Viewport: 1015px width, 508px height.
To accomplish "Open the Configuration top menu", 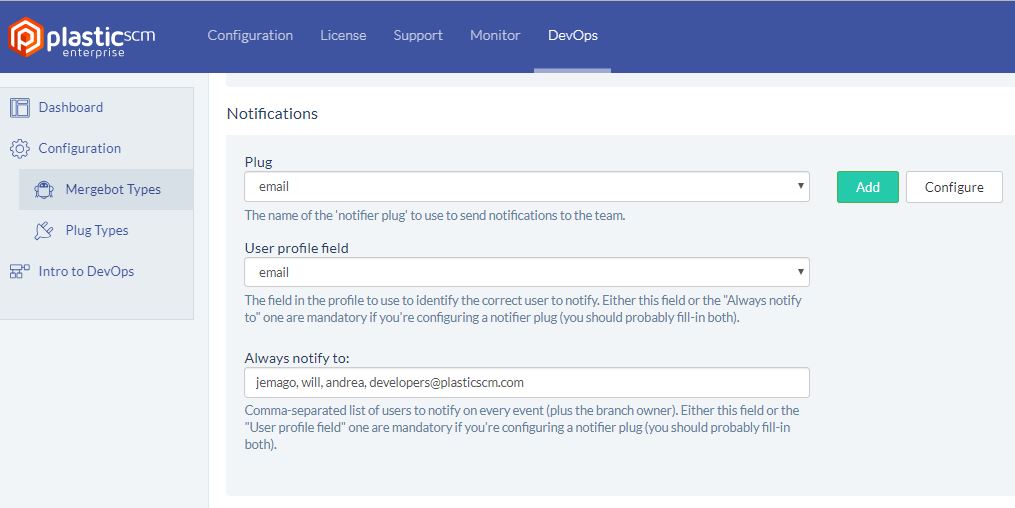I will tap(250, 36).
